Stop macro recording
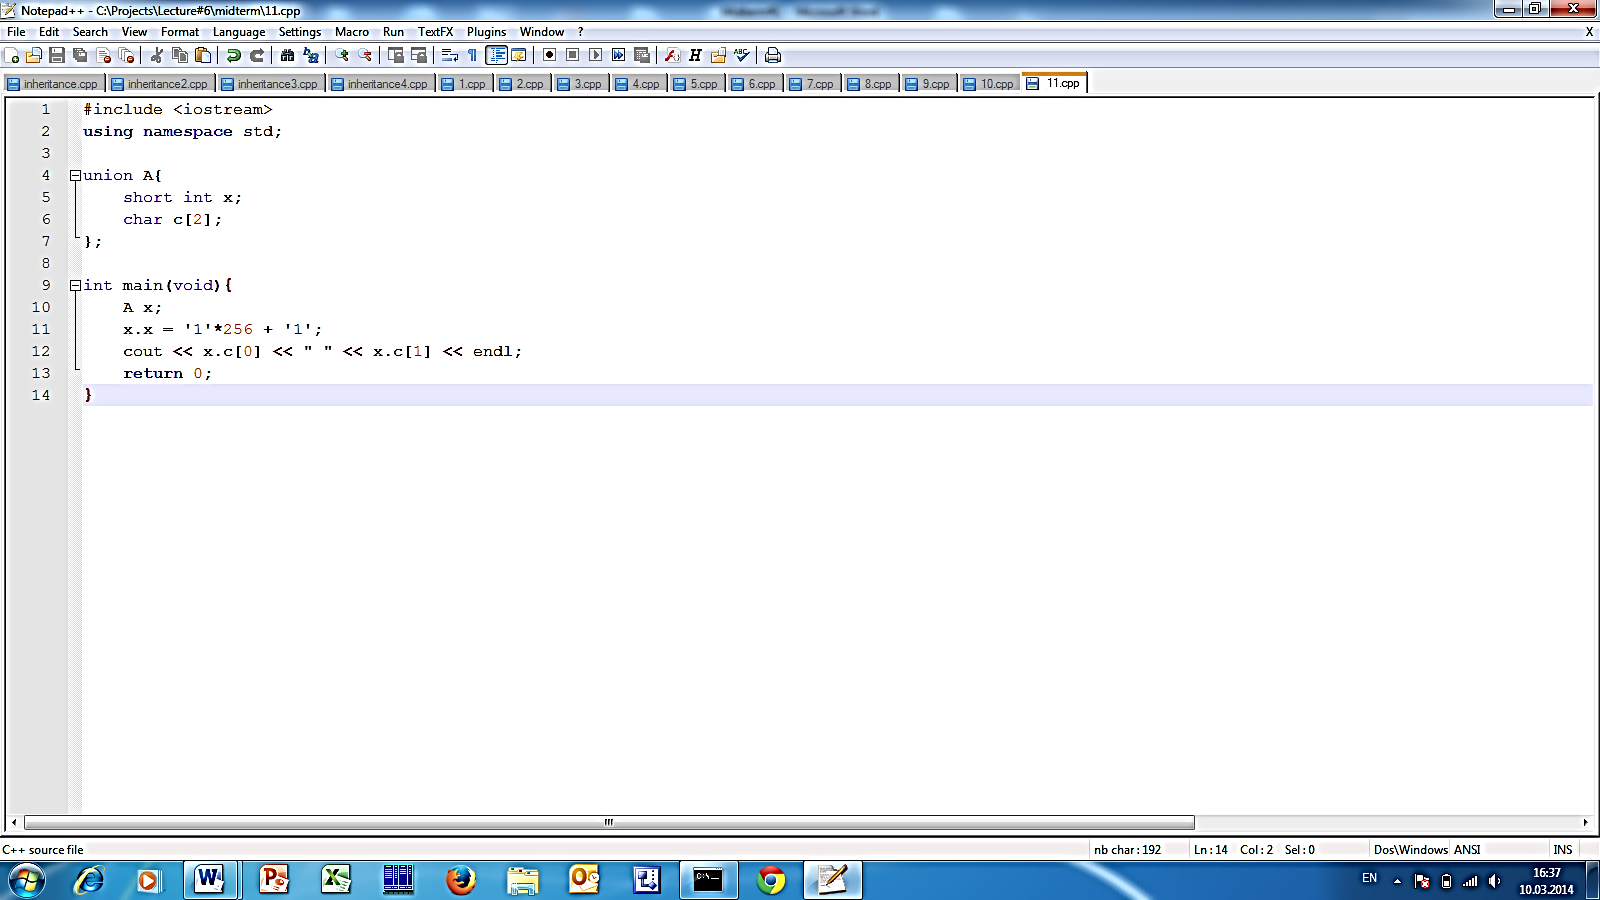This screenshot has width=1600, height=900. pos(573,56)
